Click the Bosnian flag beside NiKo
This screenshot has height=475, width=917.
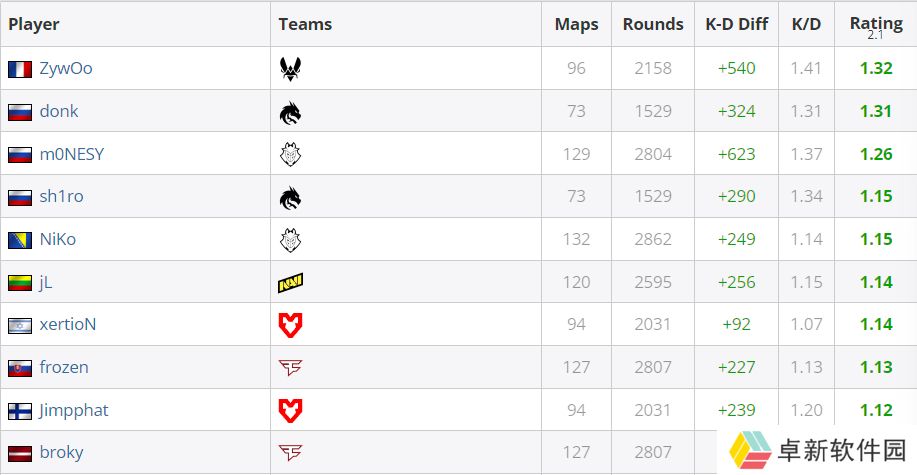[20, 240]
